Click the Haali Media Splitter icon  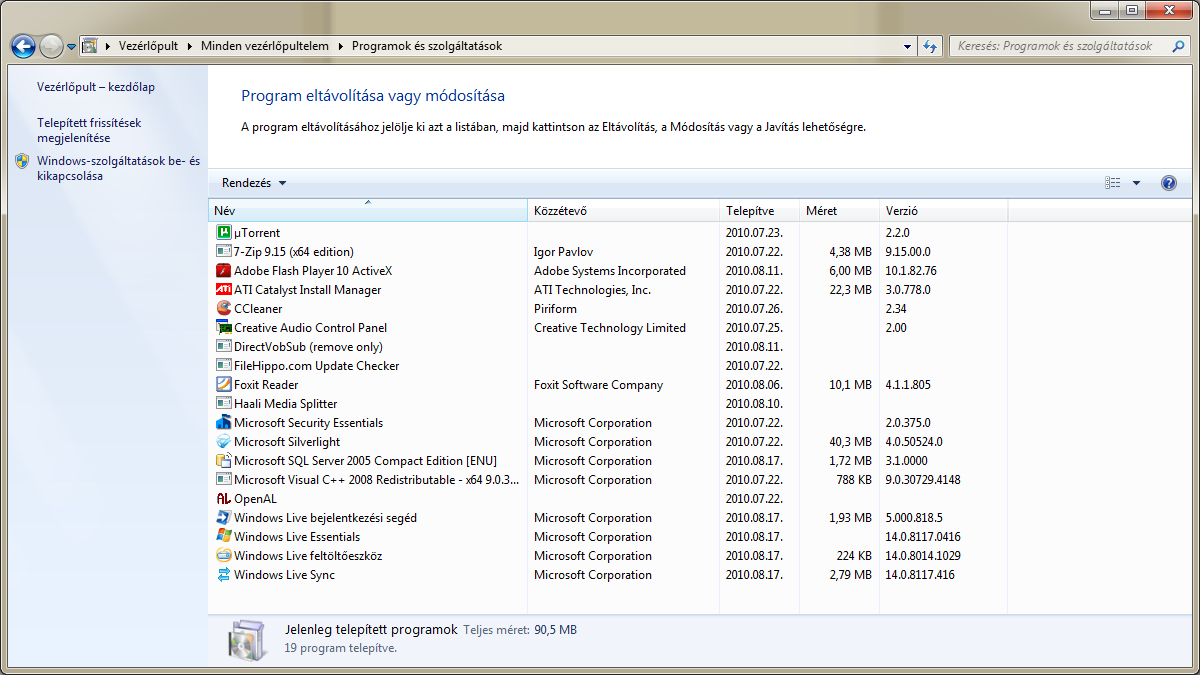click(224, 404)
